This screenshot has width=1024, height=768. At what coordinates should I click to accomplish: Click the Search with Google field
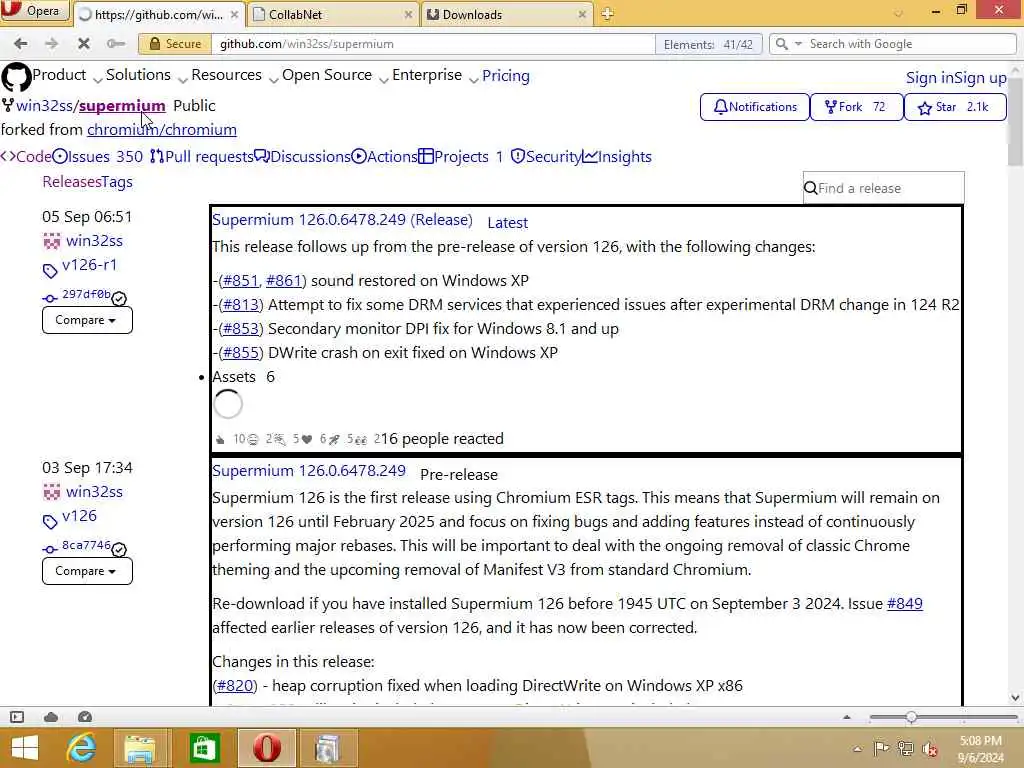[x=911, y=44]
